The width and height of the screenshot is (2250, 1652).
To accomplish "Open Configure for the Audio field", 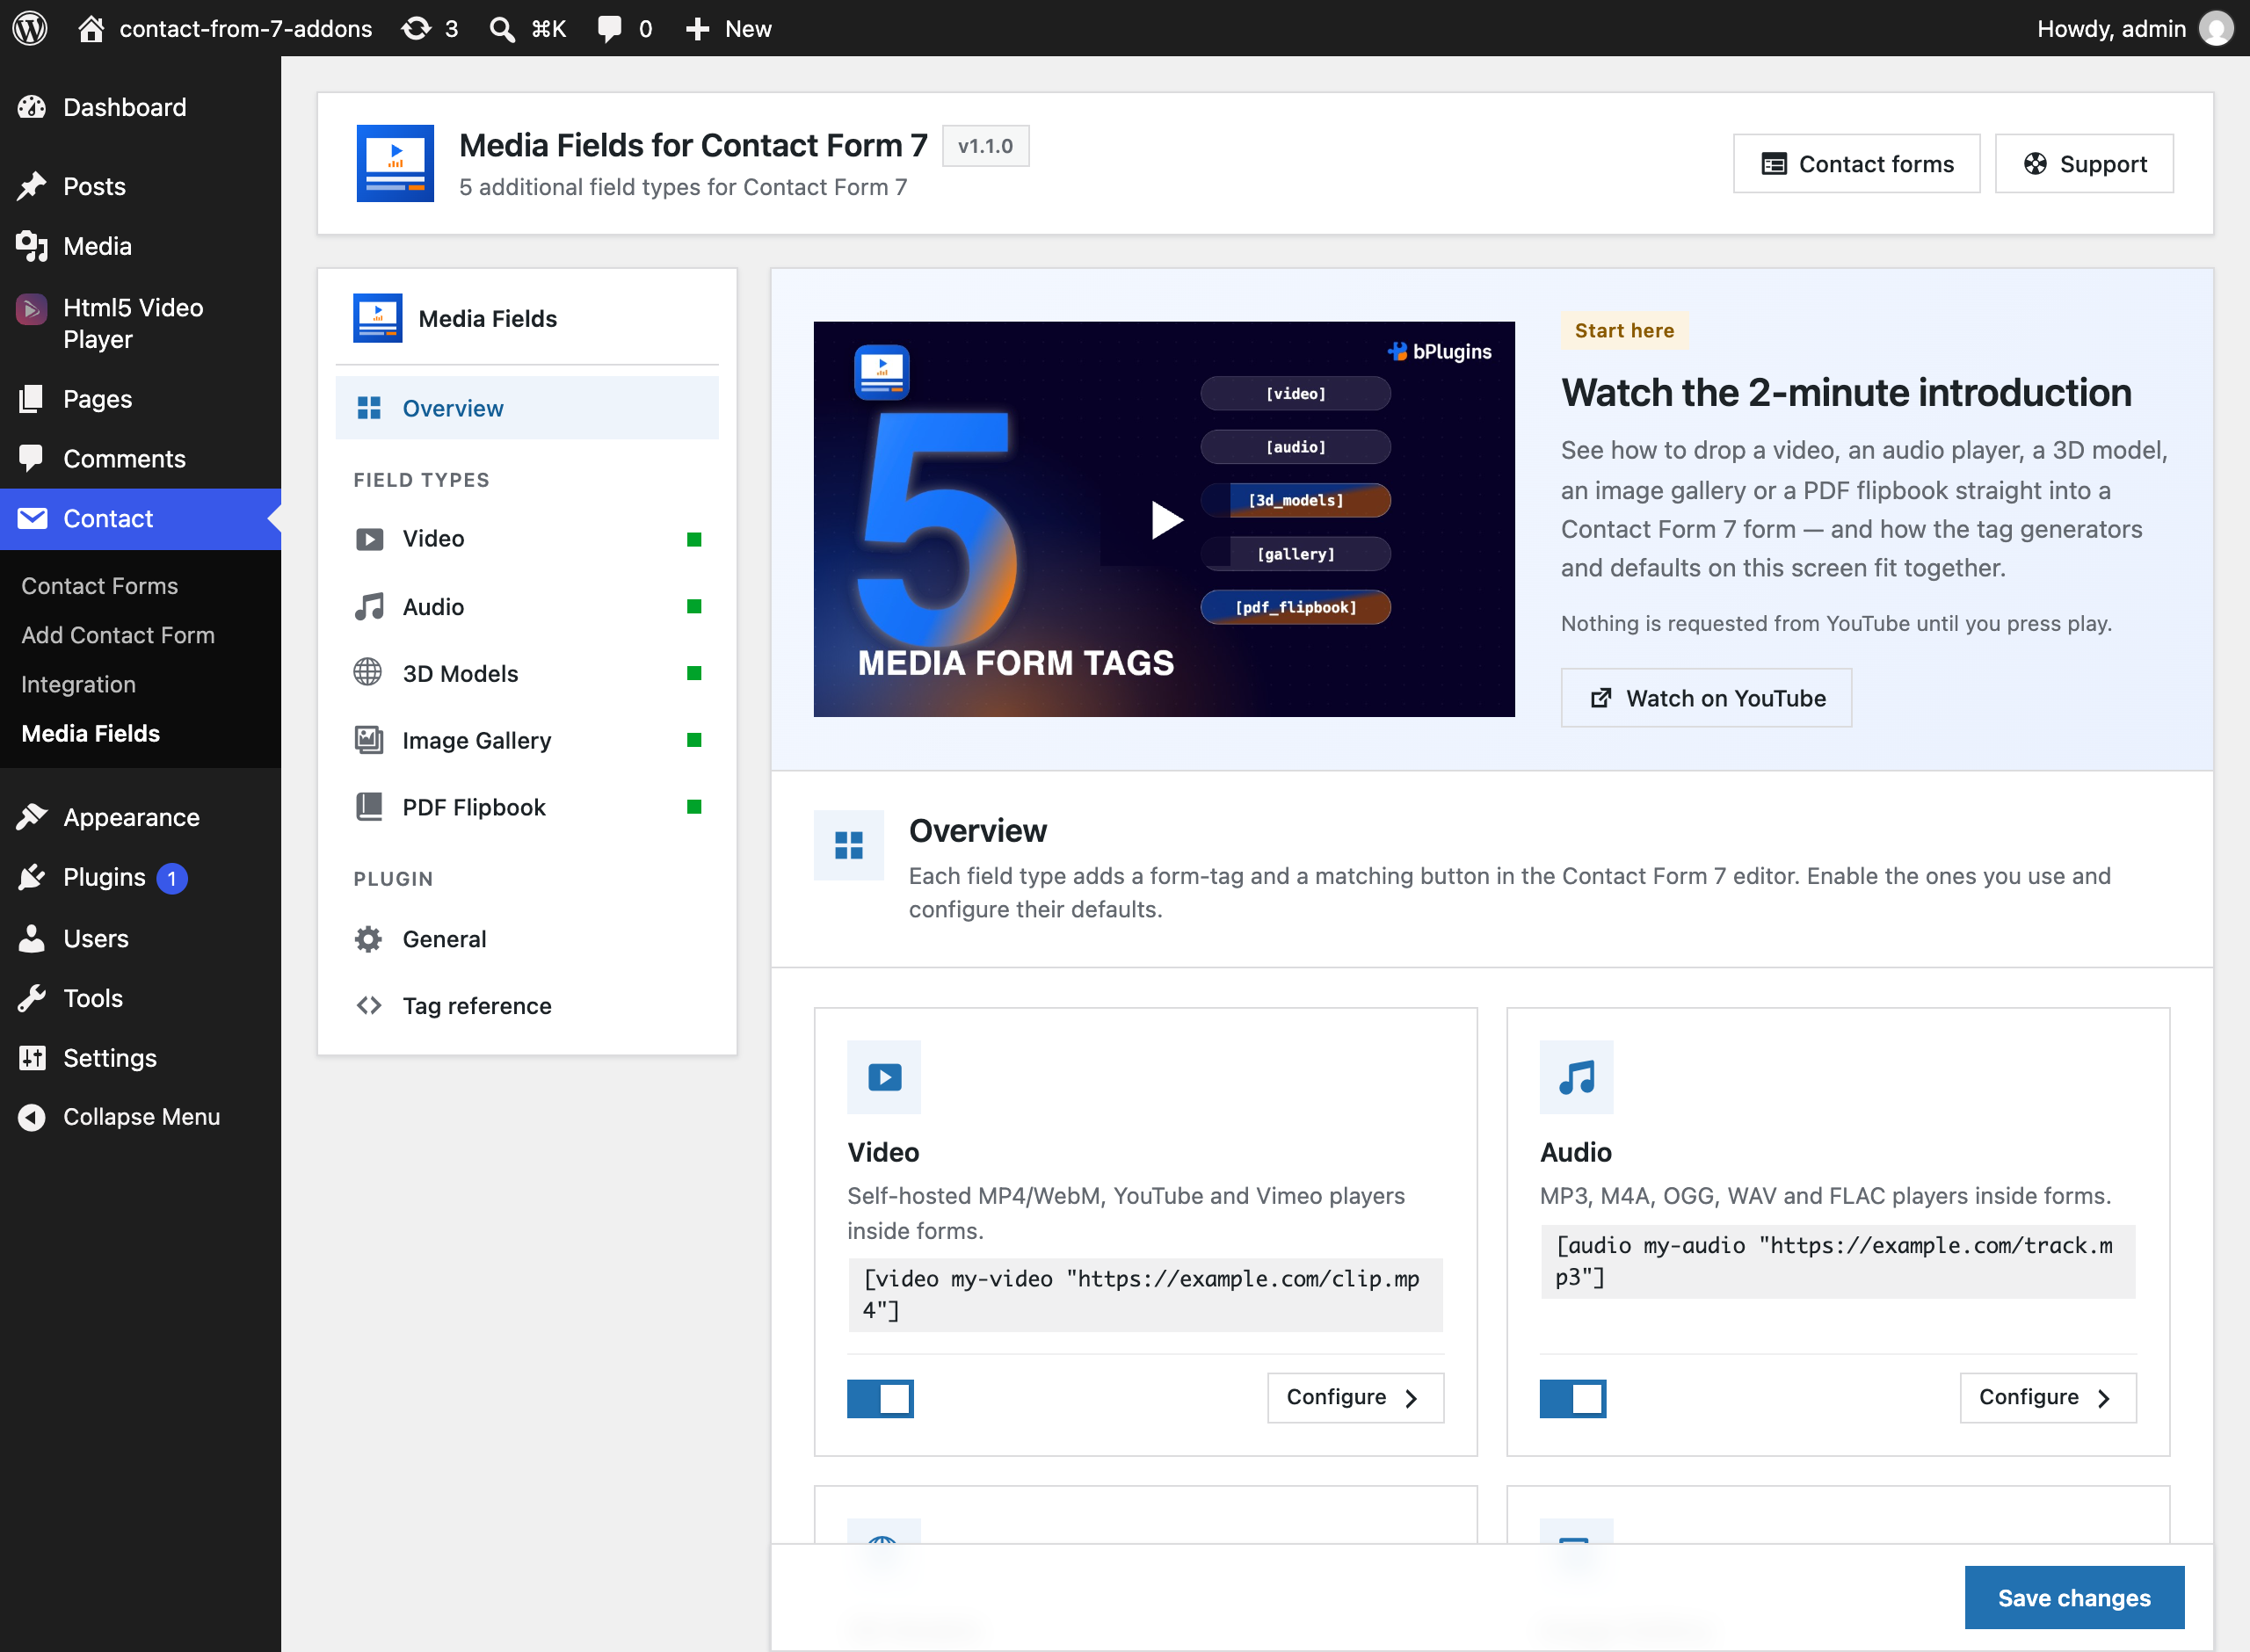I will click(2049, 1397).
